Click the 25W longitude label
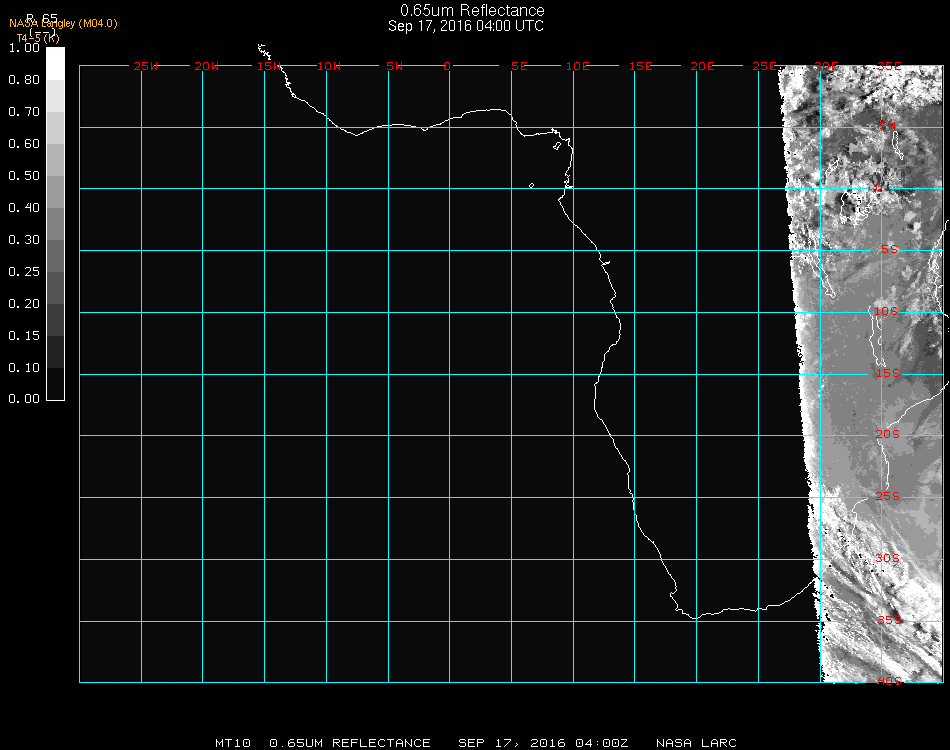 tap(146, 66)
